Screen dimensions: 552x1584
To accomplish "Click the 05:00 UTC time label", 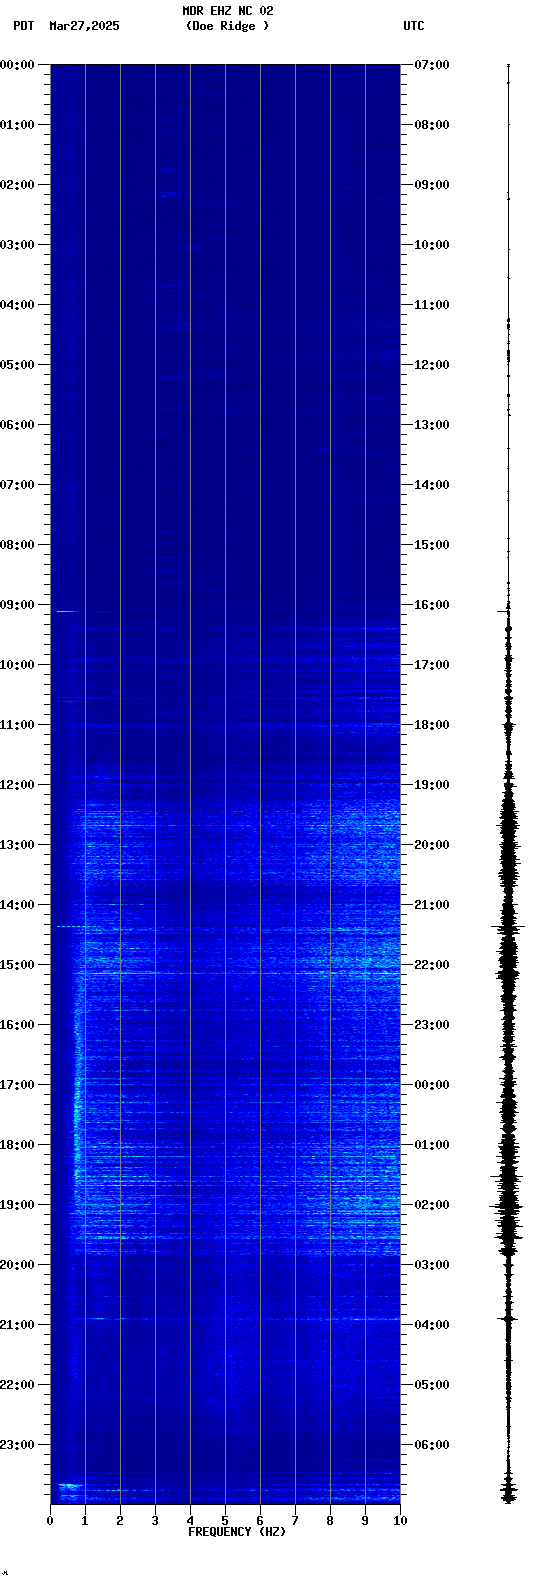I will [432, 1385].
